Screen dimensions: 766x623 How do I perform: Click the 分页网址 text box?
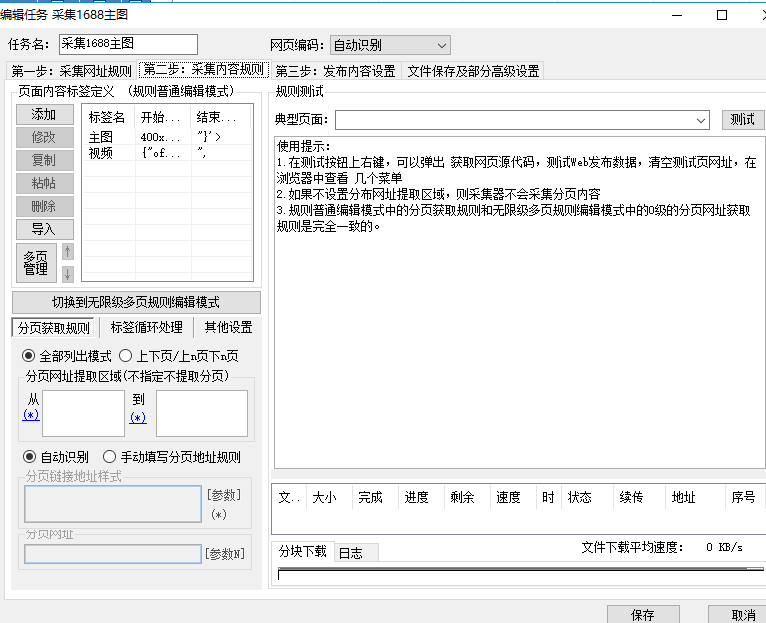click(x=113, y=554)
